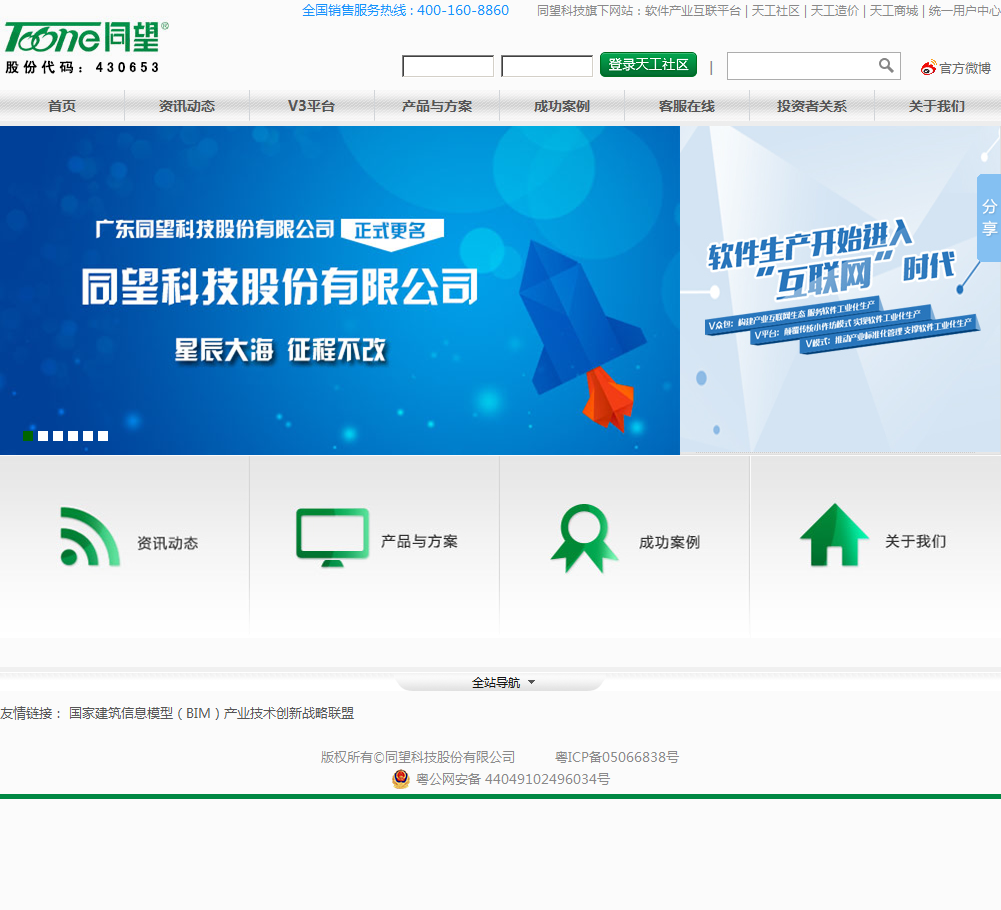
Task: Open the 客服在线 navigation menu
Action: (x=686, y=106)
